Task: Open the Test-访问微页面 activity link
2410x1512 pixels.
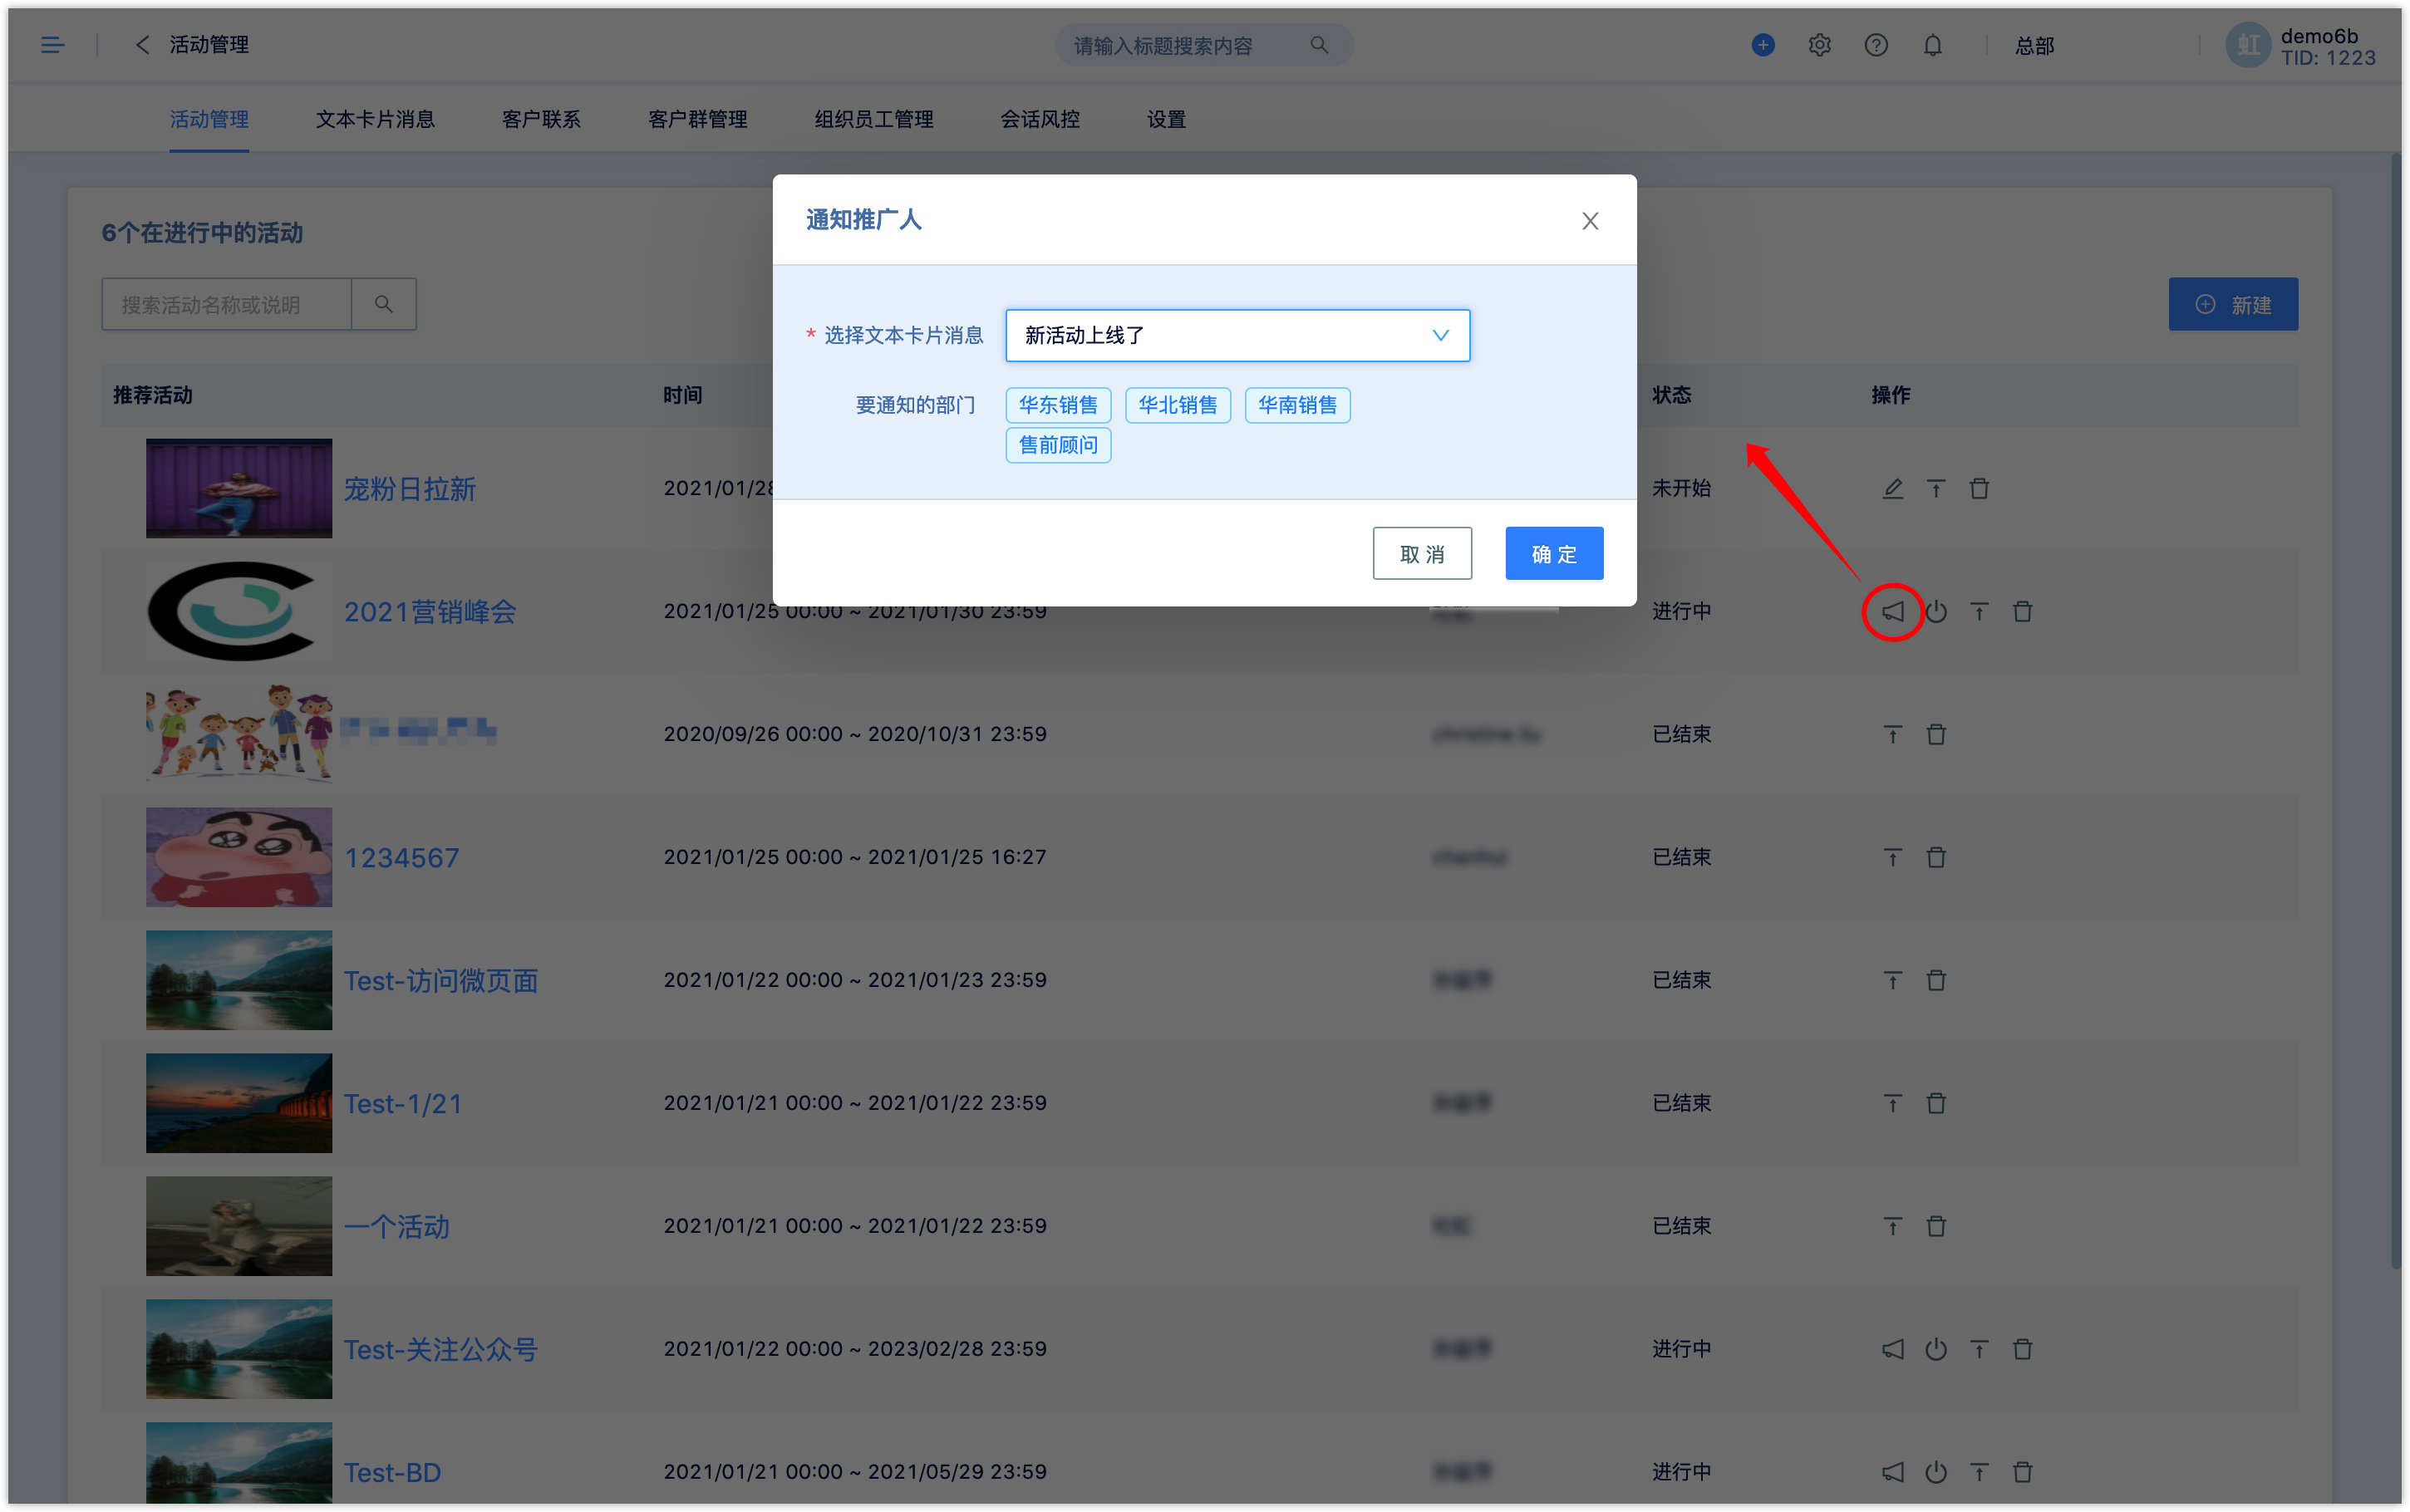Action: pos(441,981)
